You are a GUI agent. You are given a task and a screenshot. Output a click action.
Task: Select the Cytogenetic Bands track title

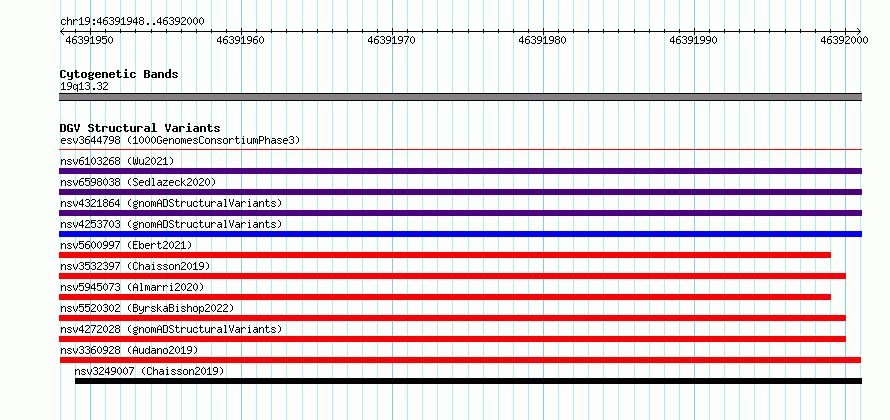click(x=119, y=74)
